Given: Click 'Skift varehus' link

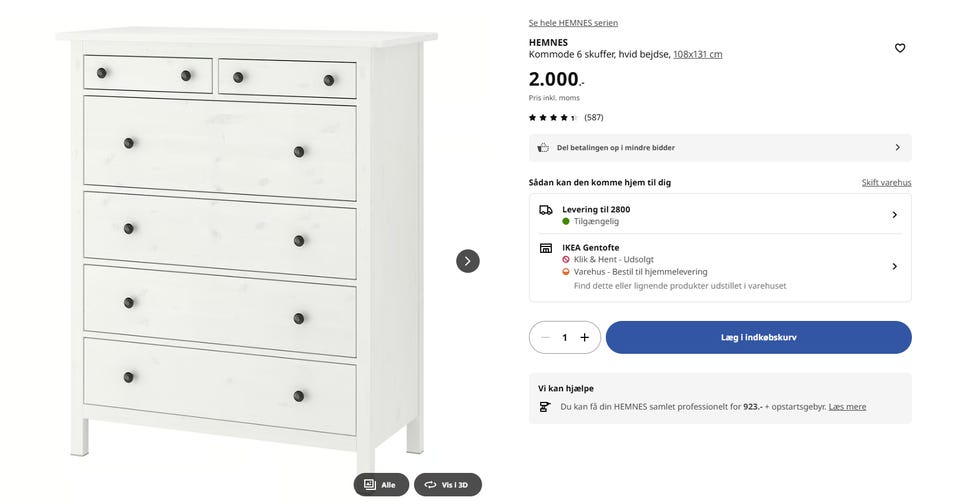Looking at the screenshot, I should coord(886,183).
